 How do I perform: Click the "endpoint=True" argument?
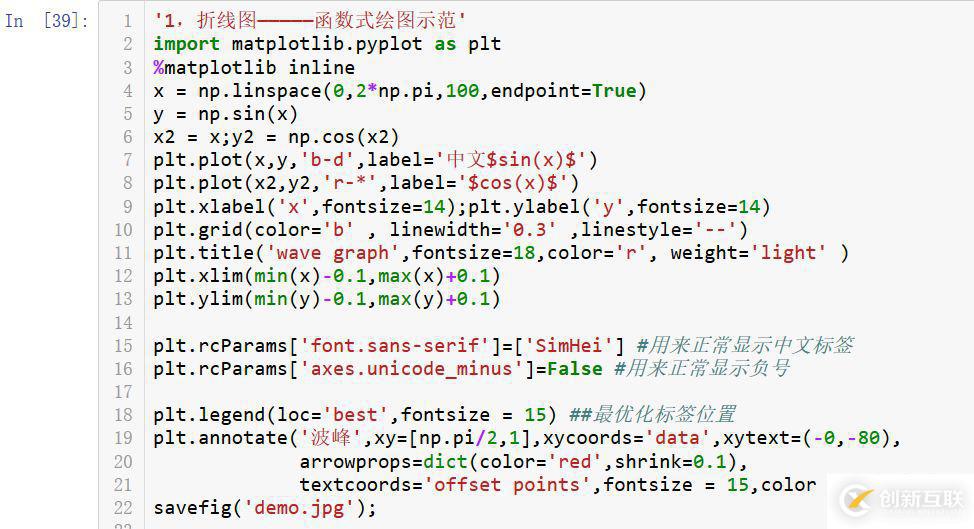563,91
